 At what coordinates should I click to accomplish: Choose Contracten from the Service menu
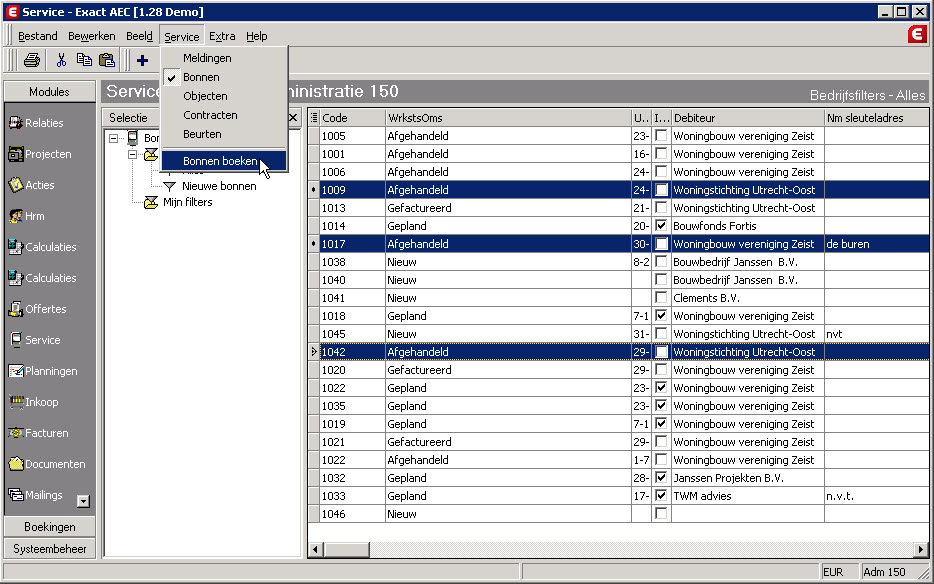[224, 115]
